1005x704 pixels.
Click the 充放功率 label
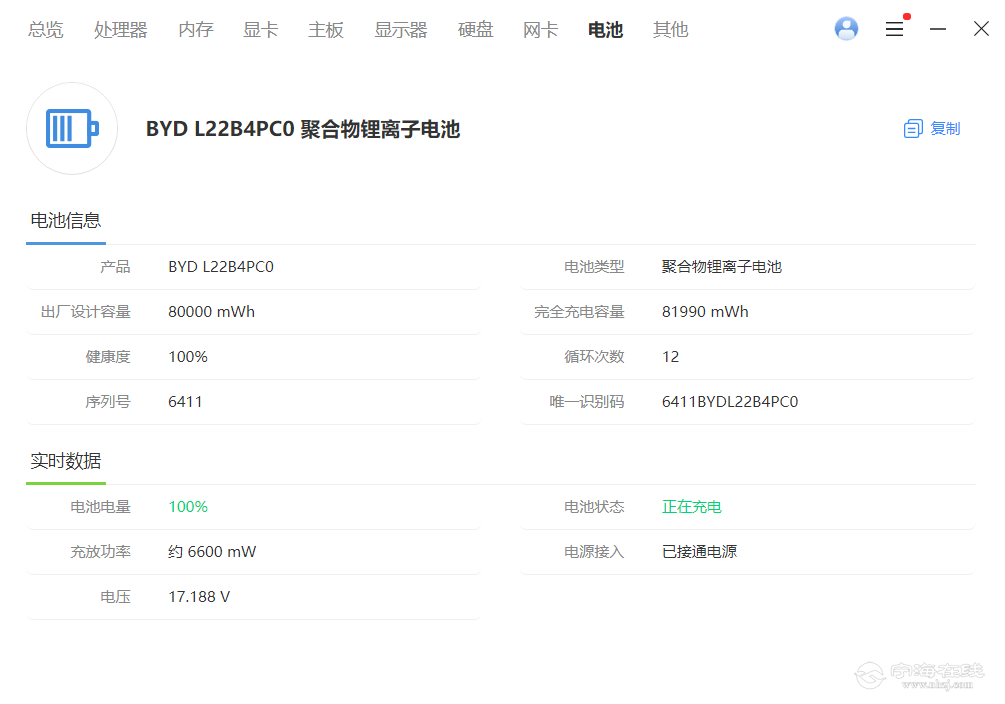coord(101,551)
